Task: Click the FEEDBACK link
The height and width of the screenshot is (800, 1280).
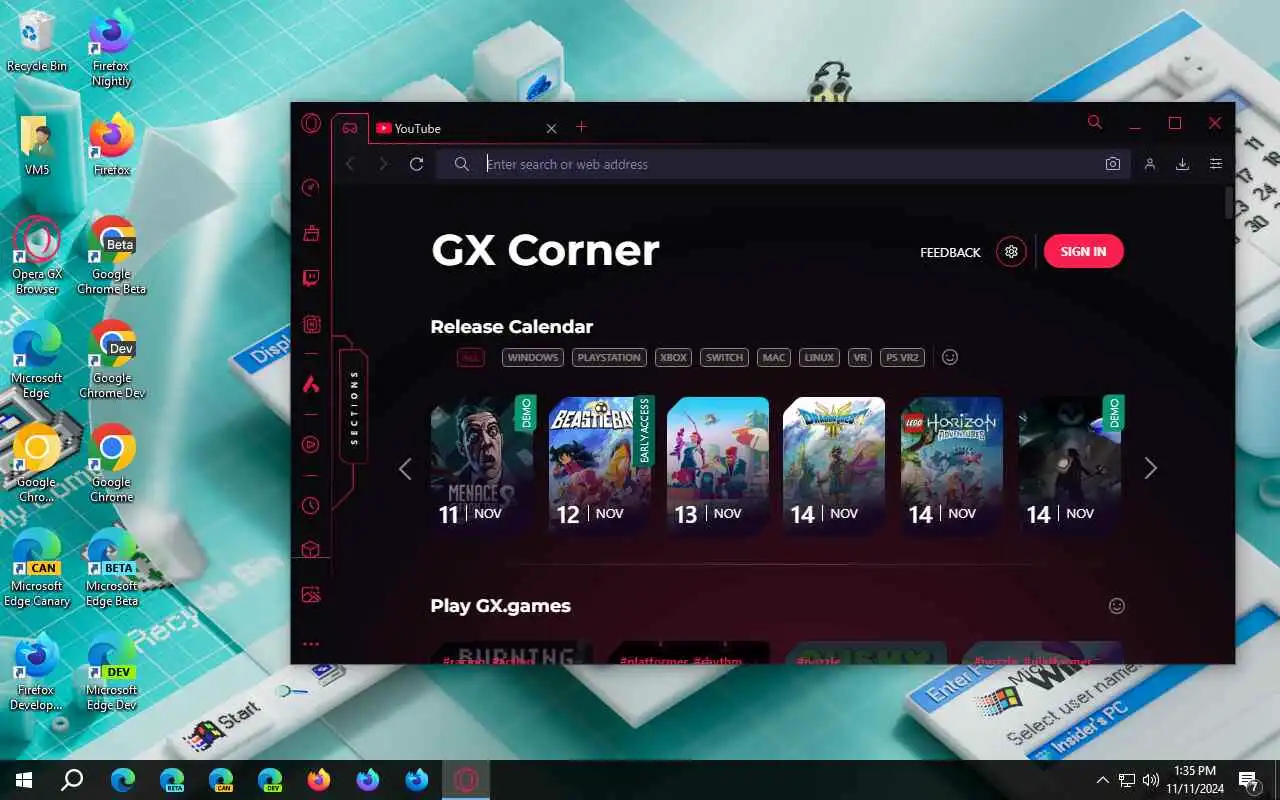Action: click(950, 252)
